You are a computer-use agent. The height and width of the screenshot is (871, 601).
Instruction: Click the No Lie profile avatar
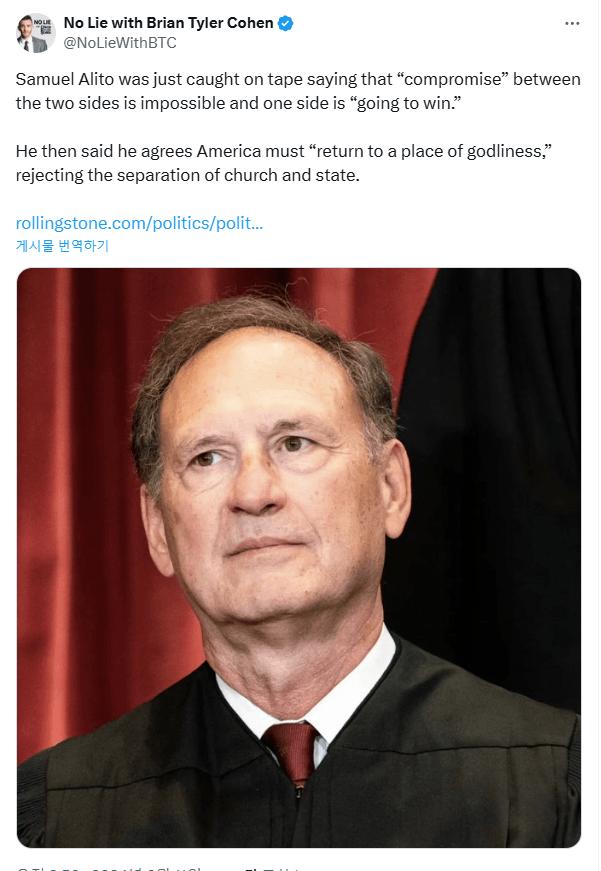(35, 33)
